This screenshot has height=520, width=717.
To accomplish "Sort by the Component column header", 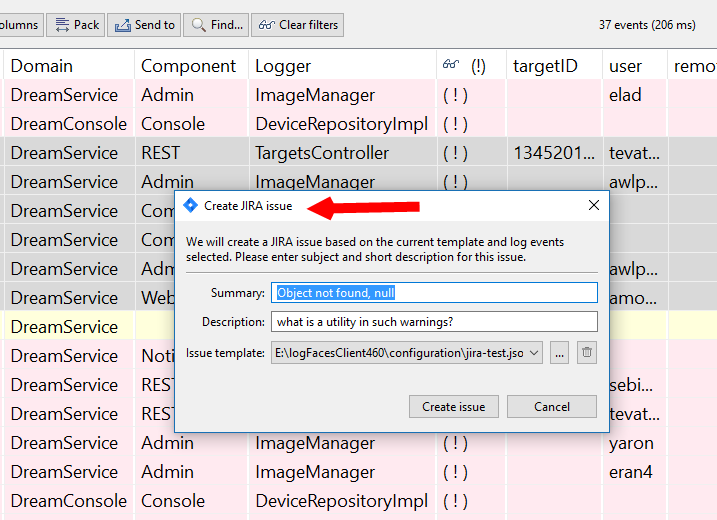I will tap(192, 66).
